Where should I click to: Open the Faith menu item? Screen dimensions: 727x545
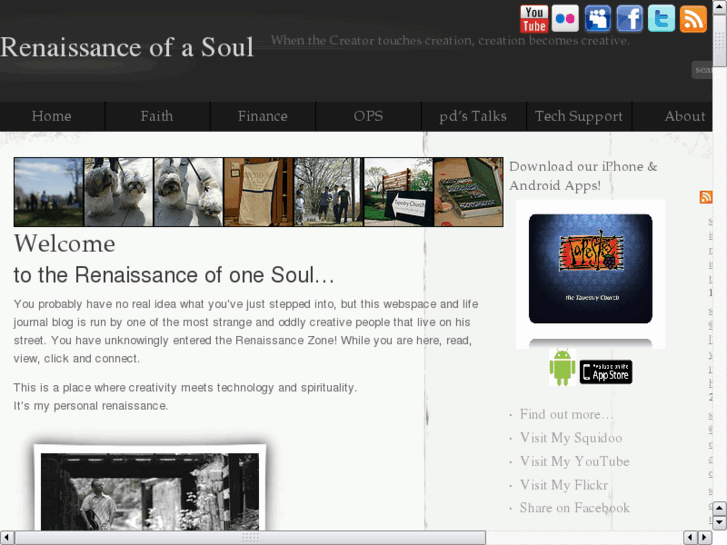[x=157, y=116]
